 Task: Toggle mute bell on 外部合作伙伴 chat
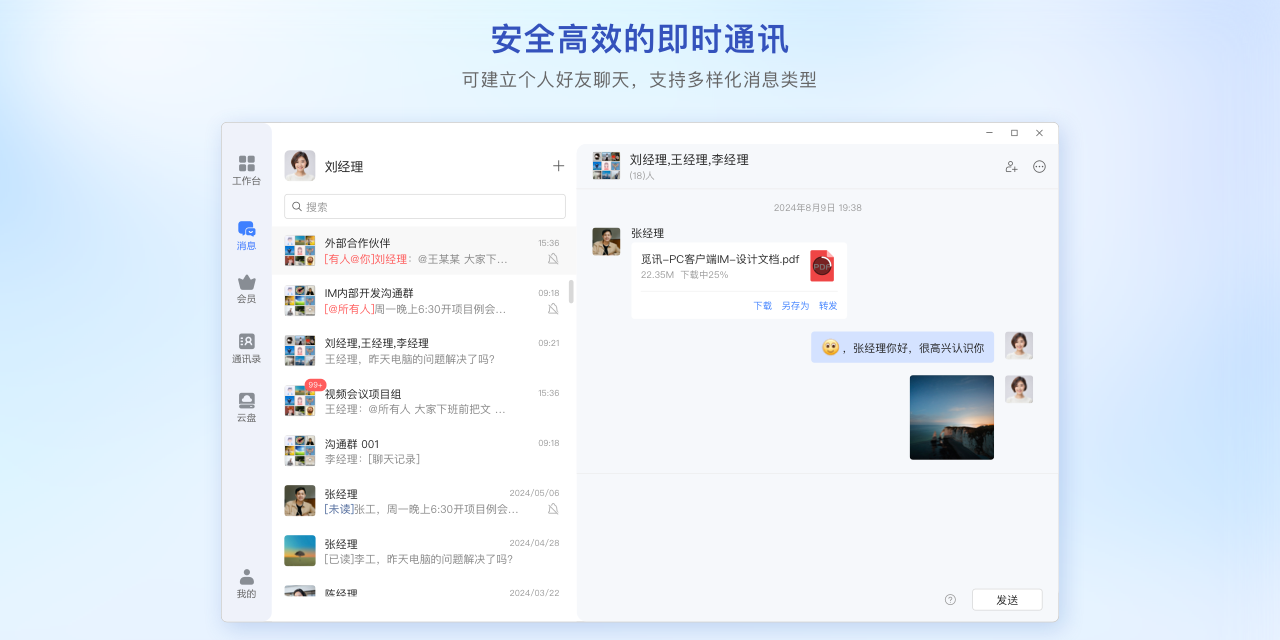pyautogui.click(x=553, y=259)
